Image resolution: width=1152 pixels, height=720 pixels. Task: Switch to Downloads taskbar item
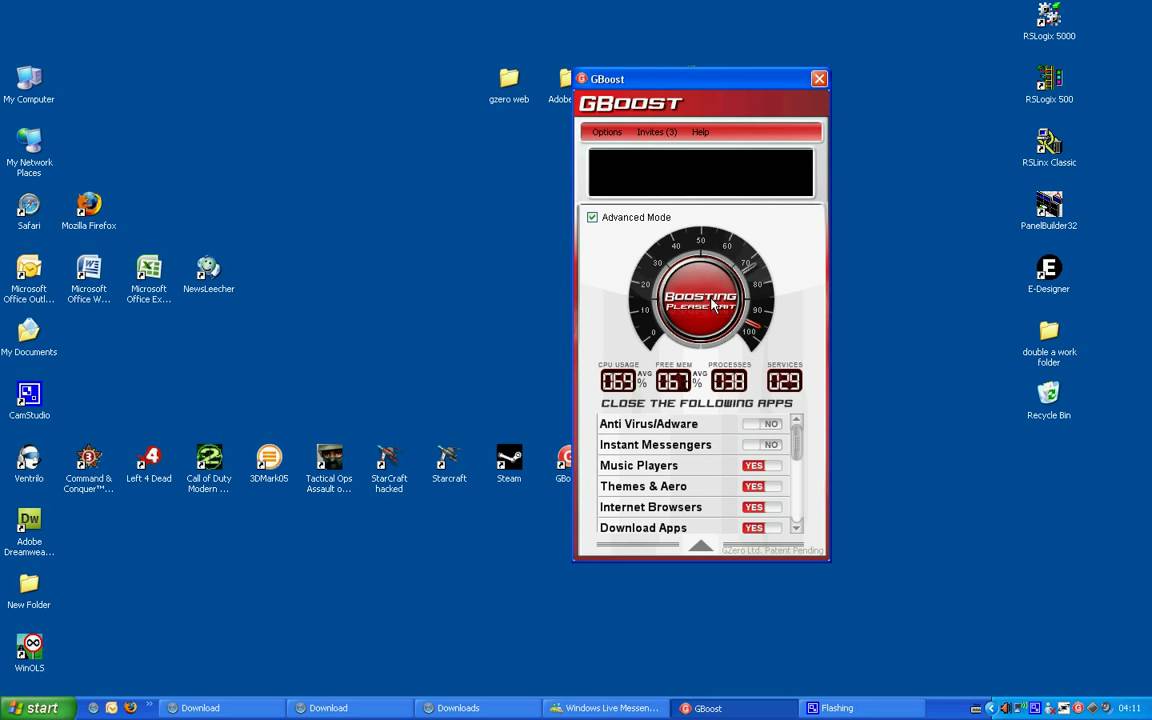(x=478, y=708)
